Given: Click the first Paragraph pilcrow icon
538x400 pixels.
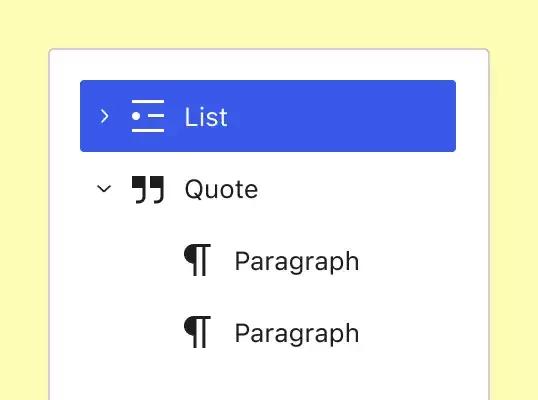Looking at the screenshot, I should (x=197, y=260).
